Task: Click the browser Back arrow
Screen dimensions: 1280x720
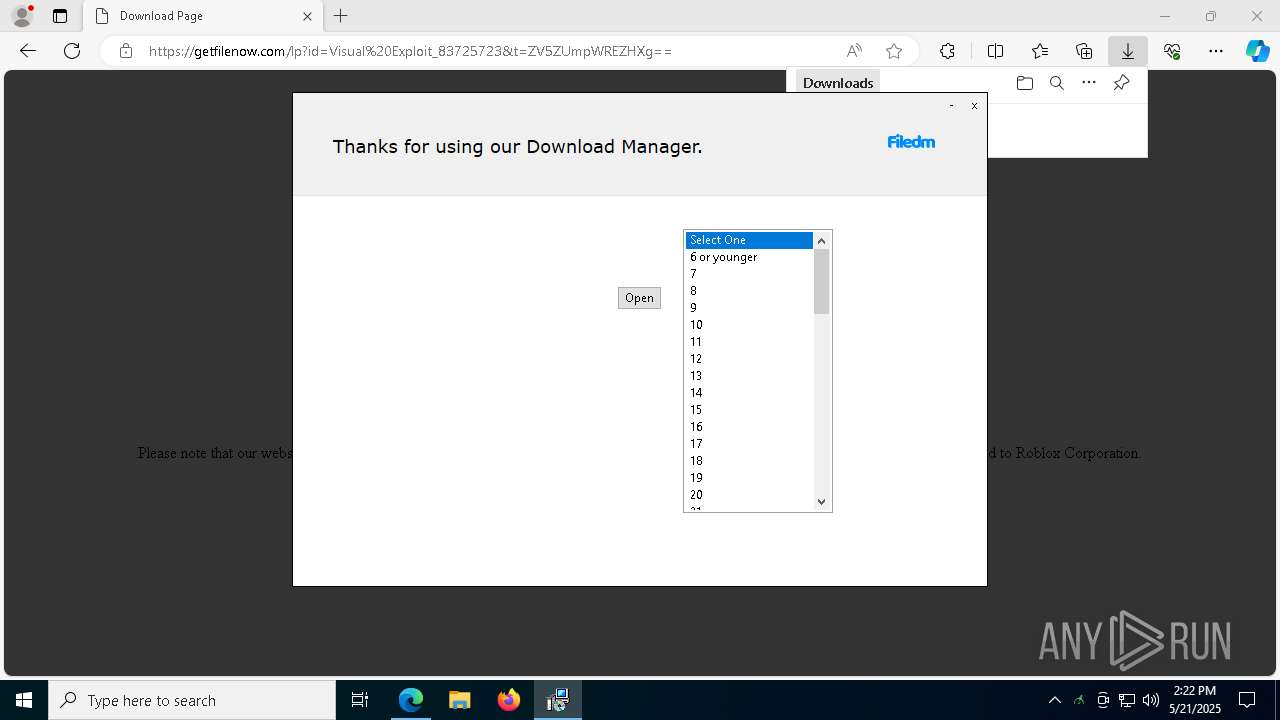Action: [x=28, y=51]
